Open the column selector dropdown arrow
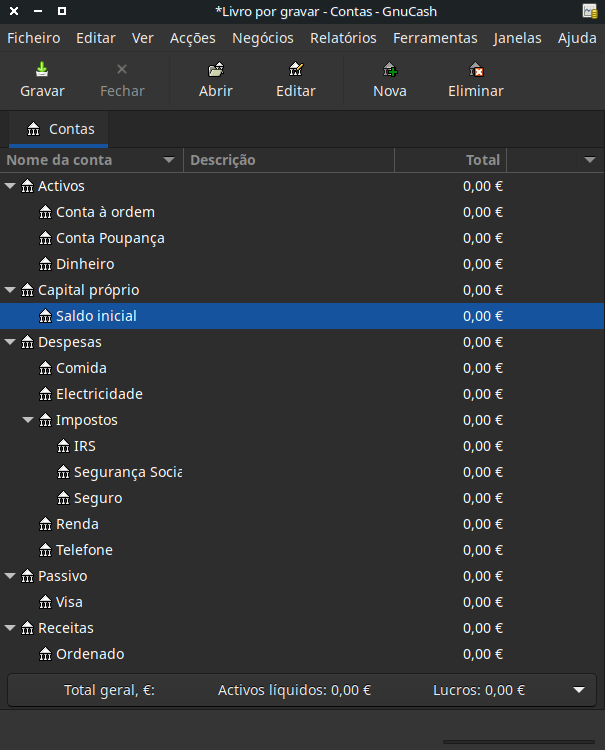The width and height of the screenshot is (605, 750). tap(590, 160)
